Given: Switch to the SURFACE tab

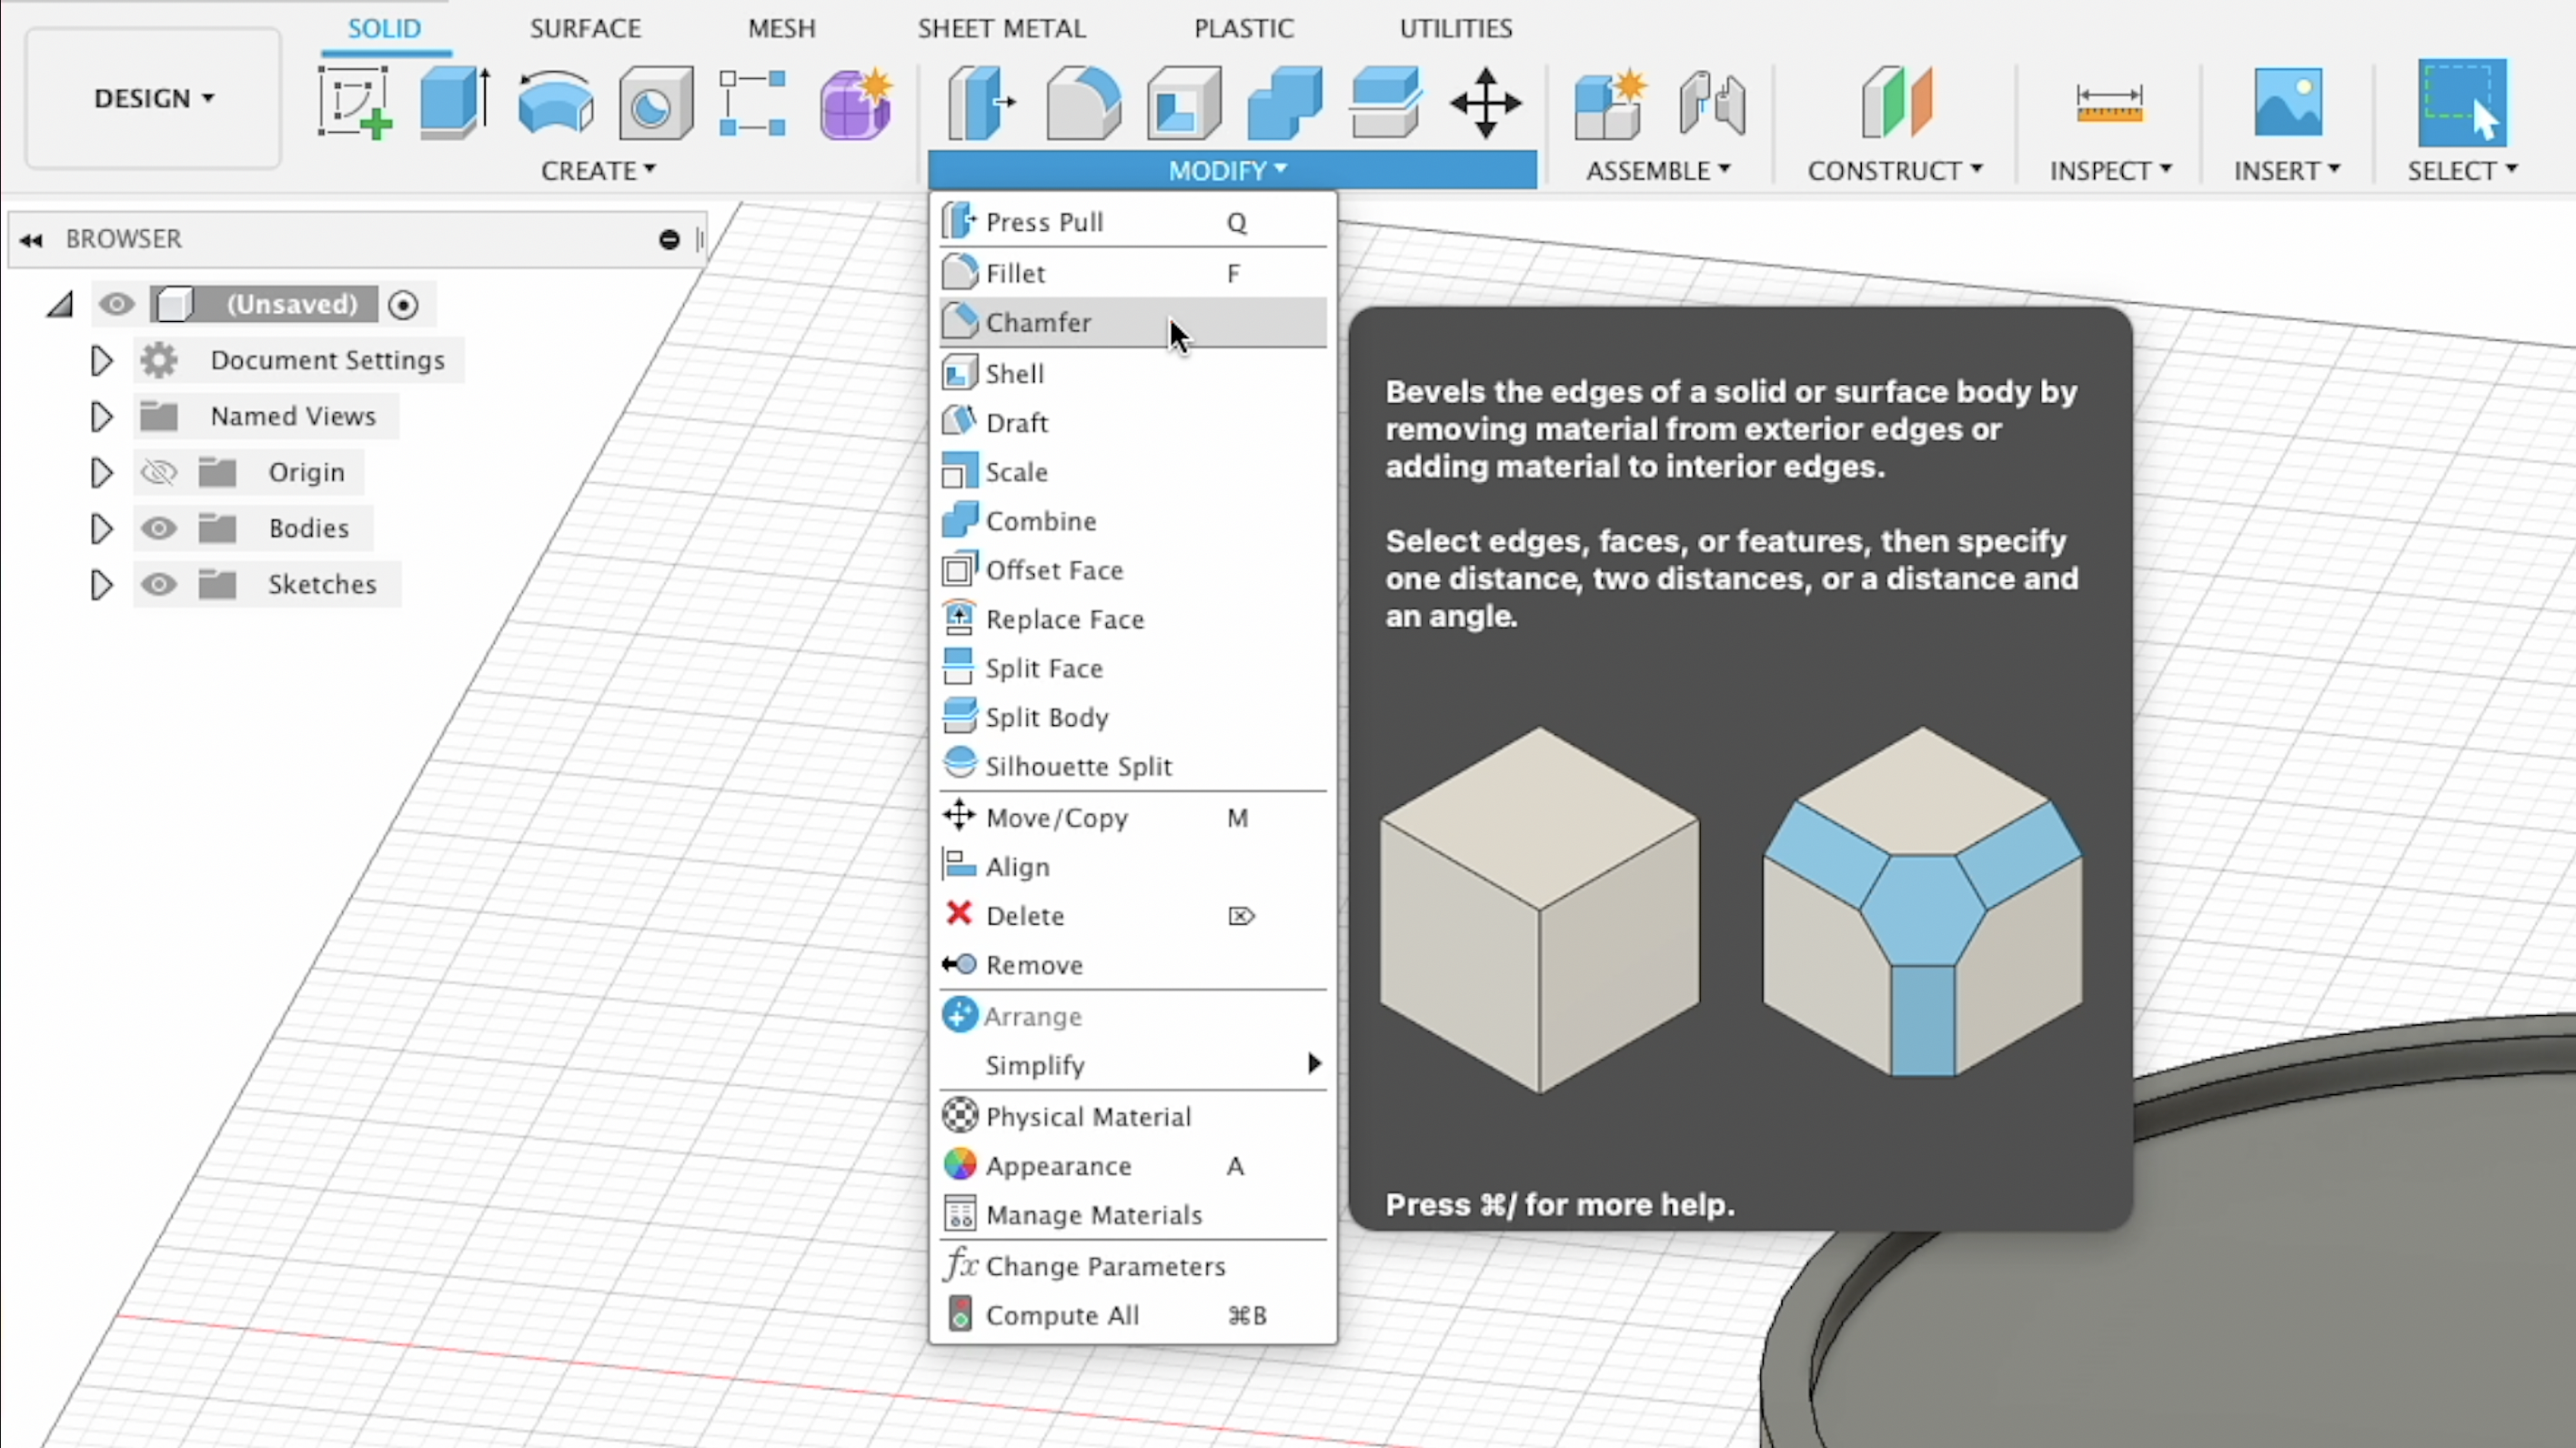Looking at the screenshot, I should pyautogui.click(x=585, y=28).
